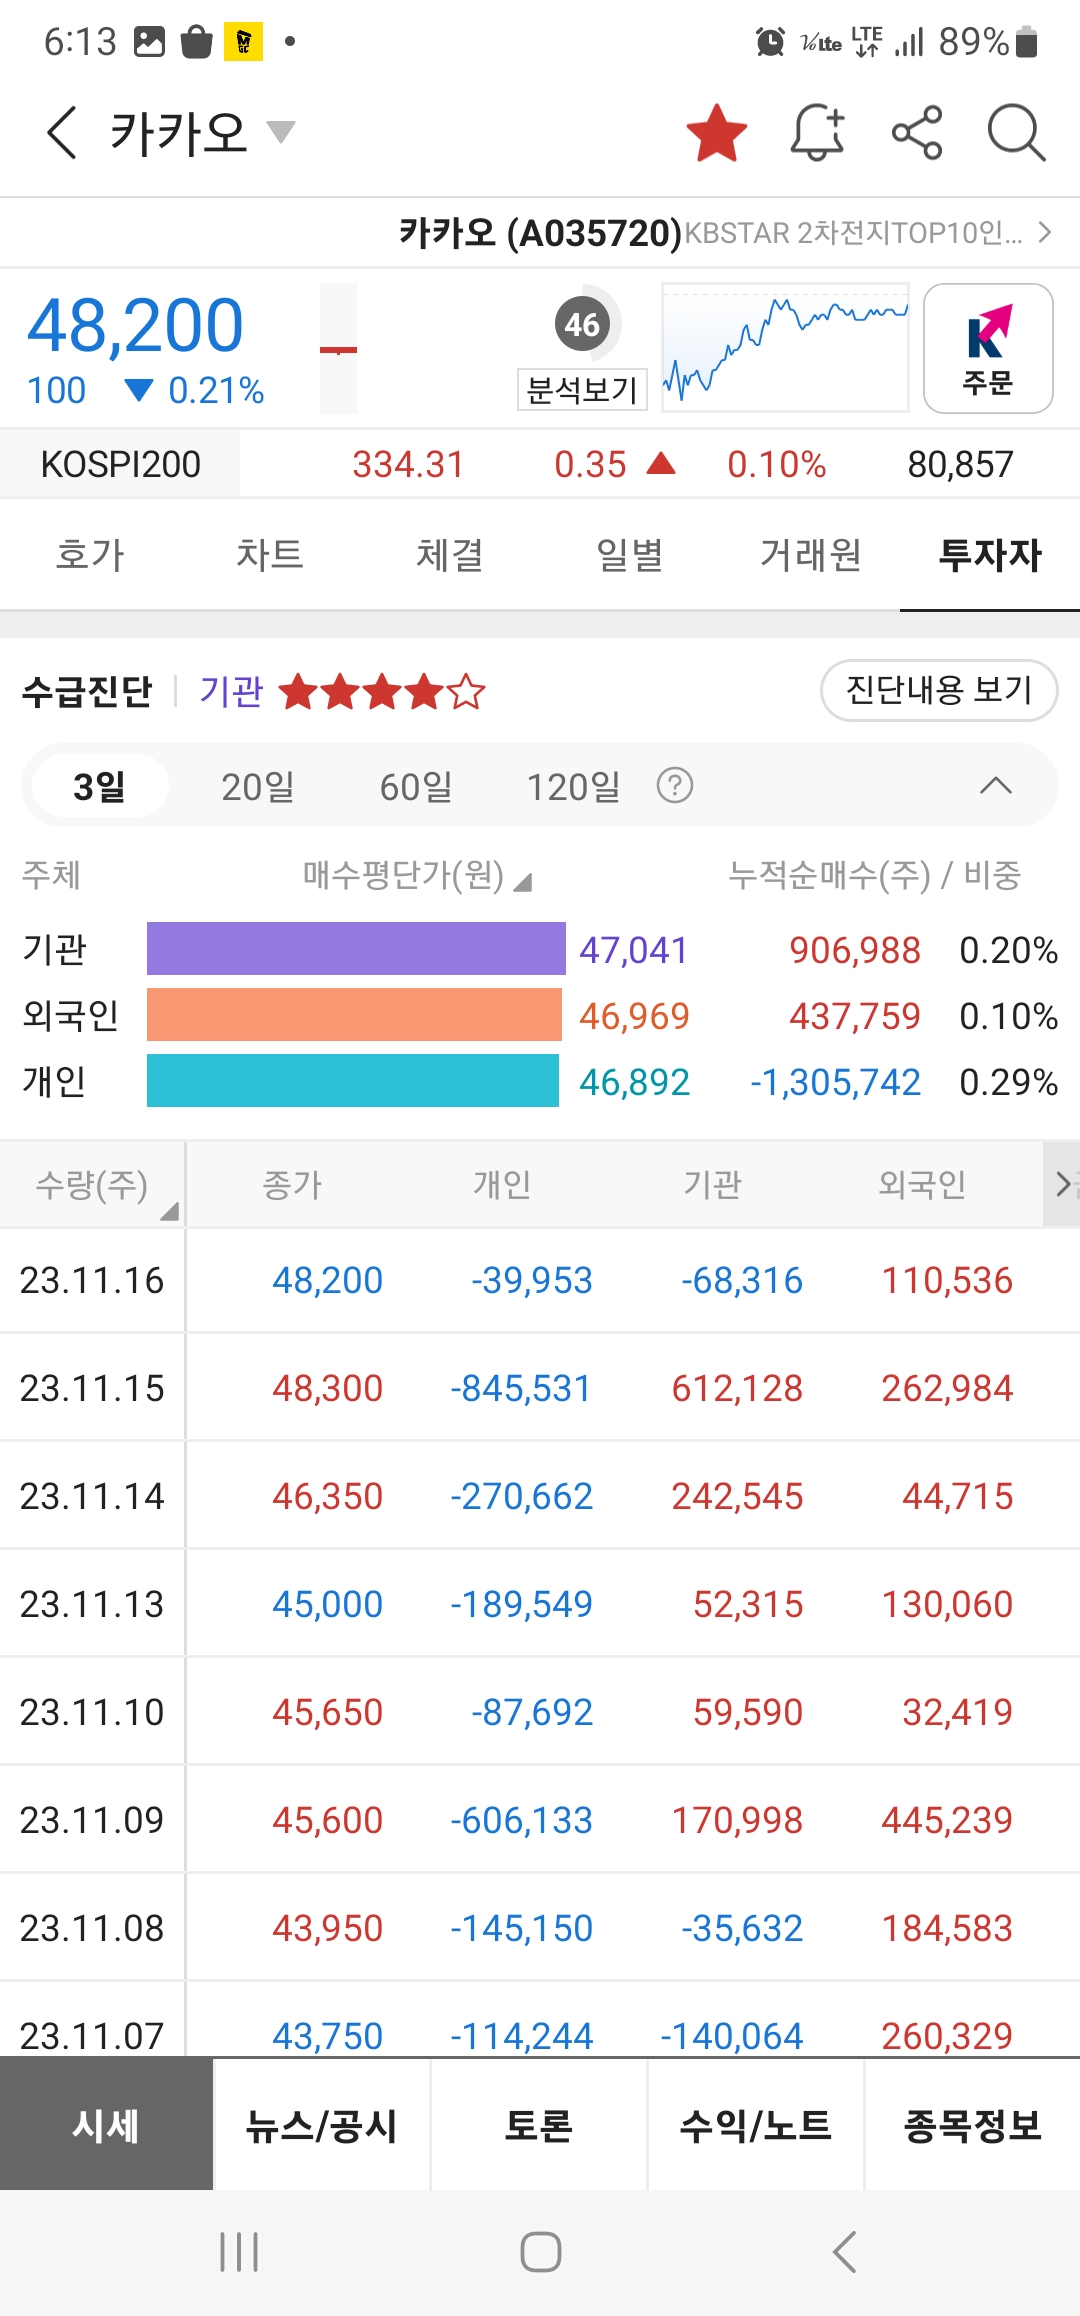
Task: Tap individual value -270,662
Action: tap(522, 1497)
